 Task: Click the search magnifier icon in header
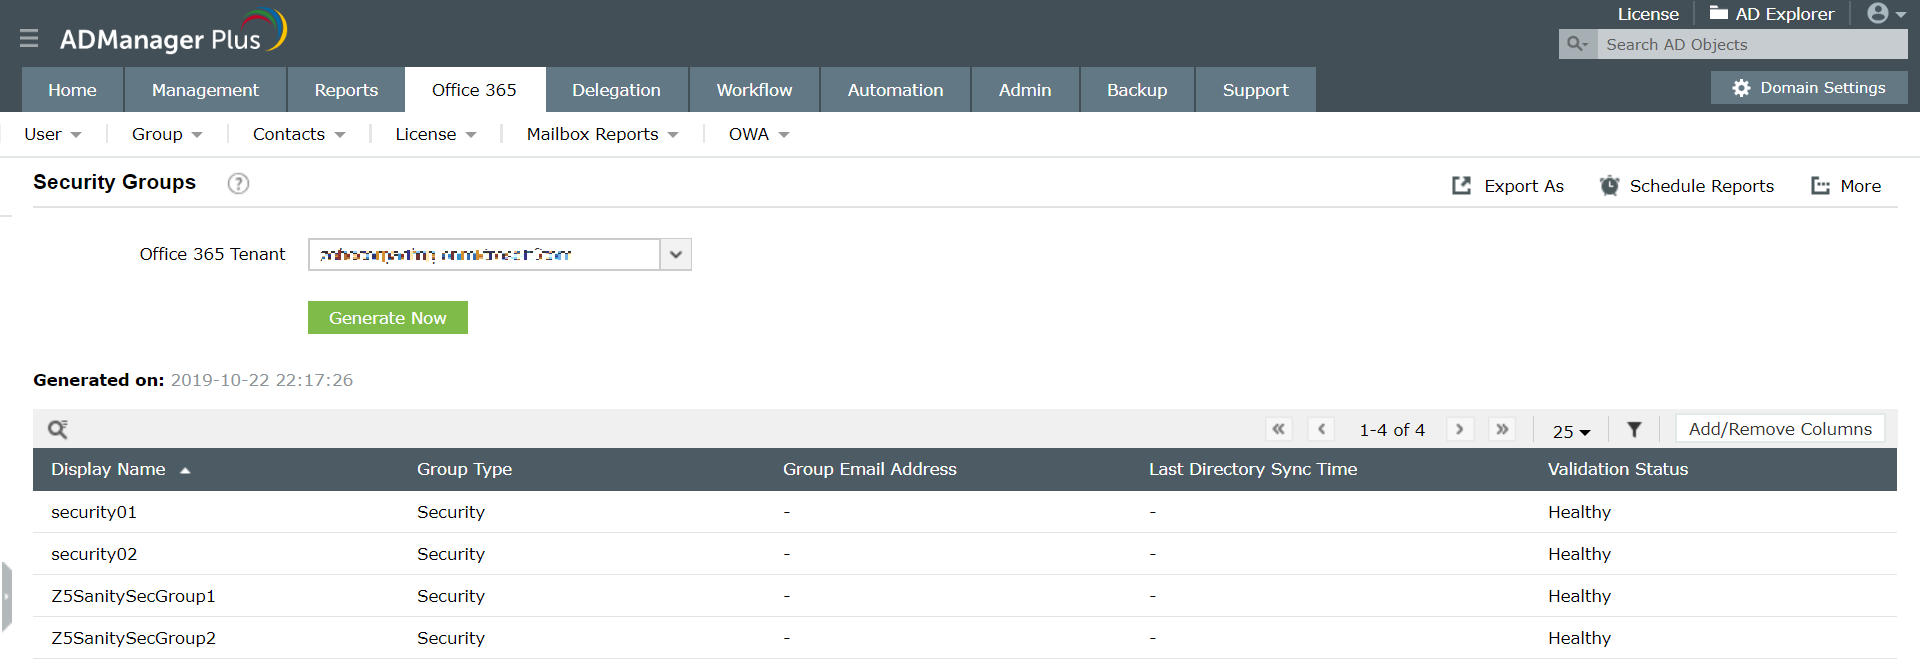click(x=1577, y=44)
